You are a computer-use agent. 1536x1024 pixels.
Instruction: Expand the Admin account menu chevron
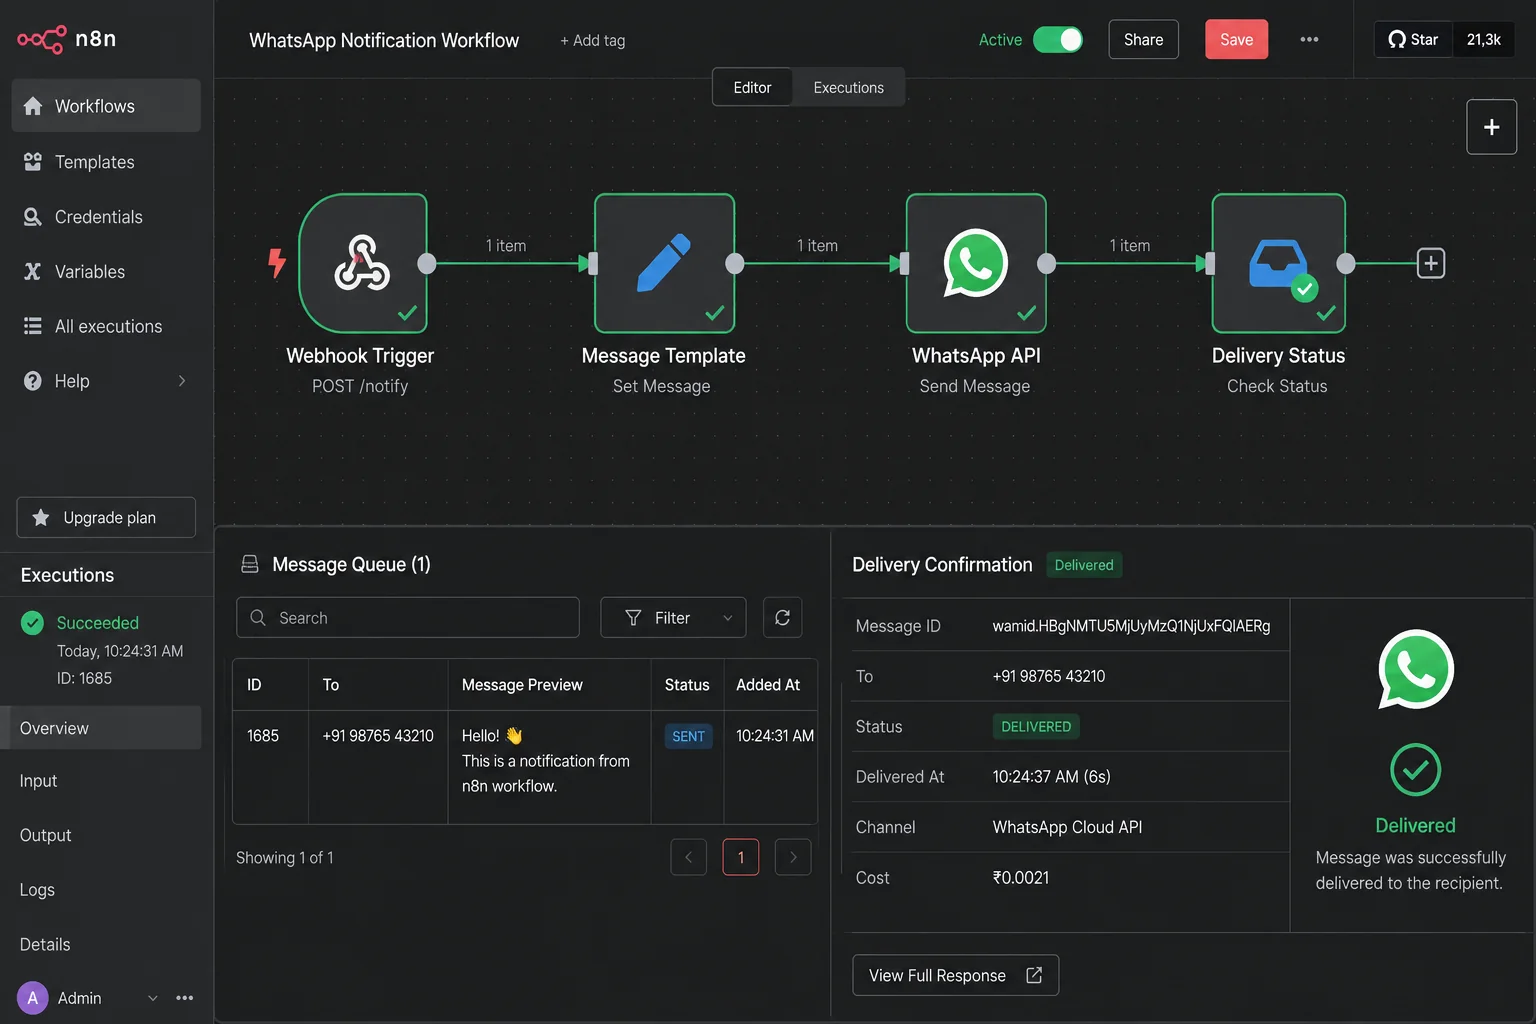coord(153,998)
